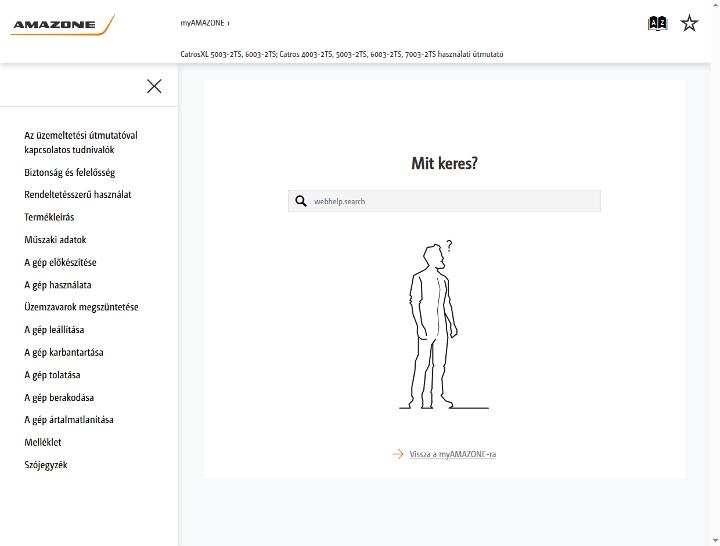The image size is (720, 546).
Task: Click the scrollbar down arrow
Action: [x=715, y=541]
